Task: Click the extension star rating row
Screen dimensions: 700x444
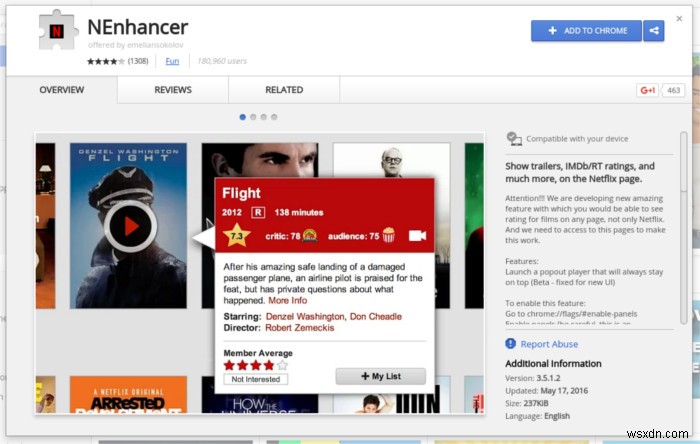Action: point(106,61)
